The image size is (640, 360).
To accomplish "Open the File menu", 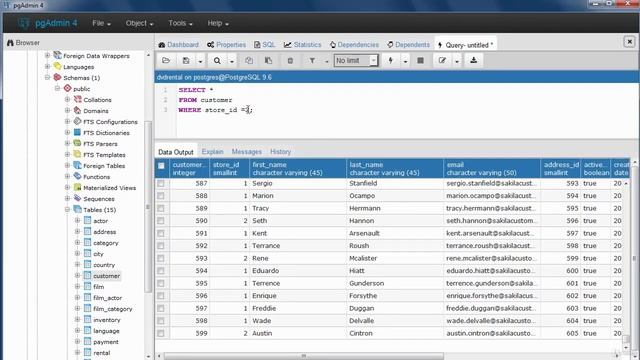I will click(x=101, y=23).
